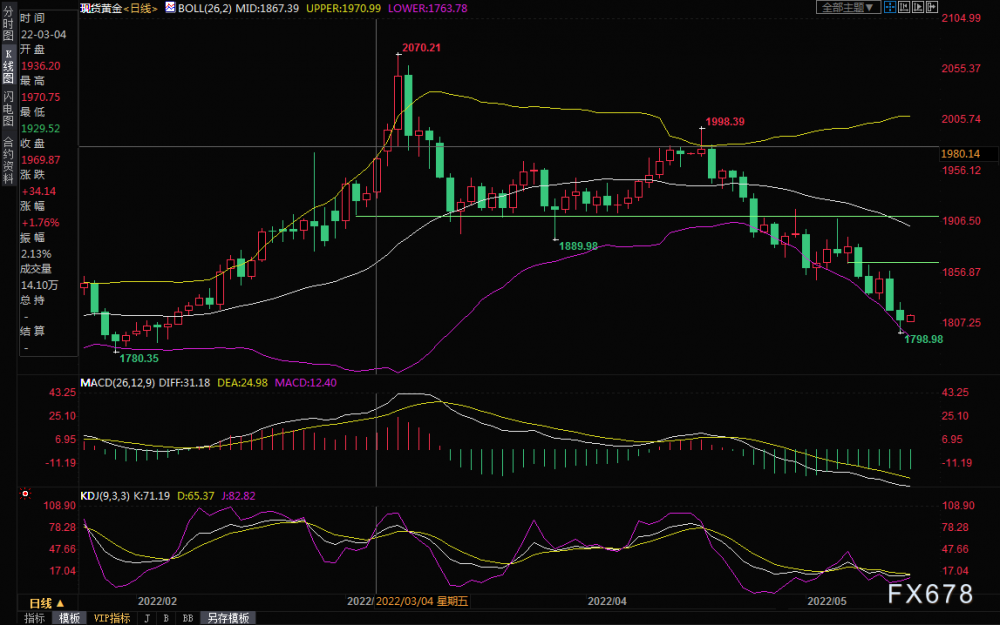The width and height of the screenshot is (1000, 625).
Task: Click the DEA:24.98 MACD value
Action: (242, 383)
